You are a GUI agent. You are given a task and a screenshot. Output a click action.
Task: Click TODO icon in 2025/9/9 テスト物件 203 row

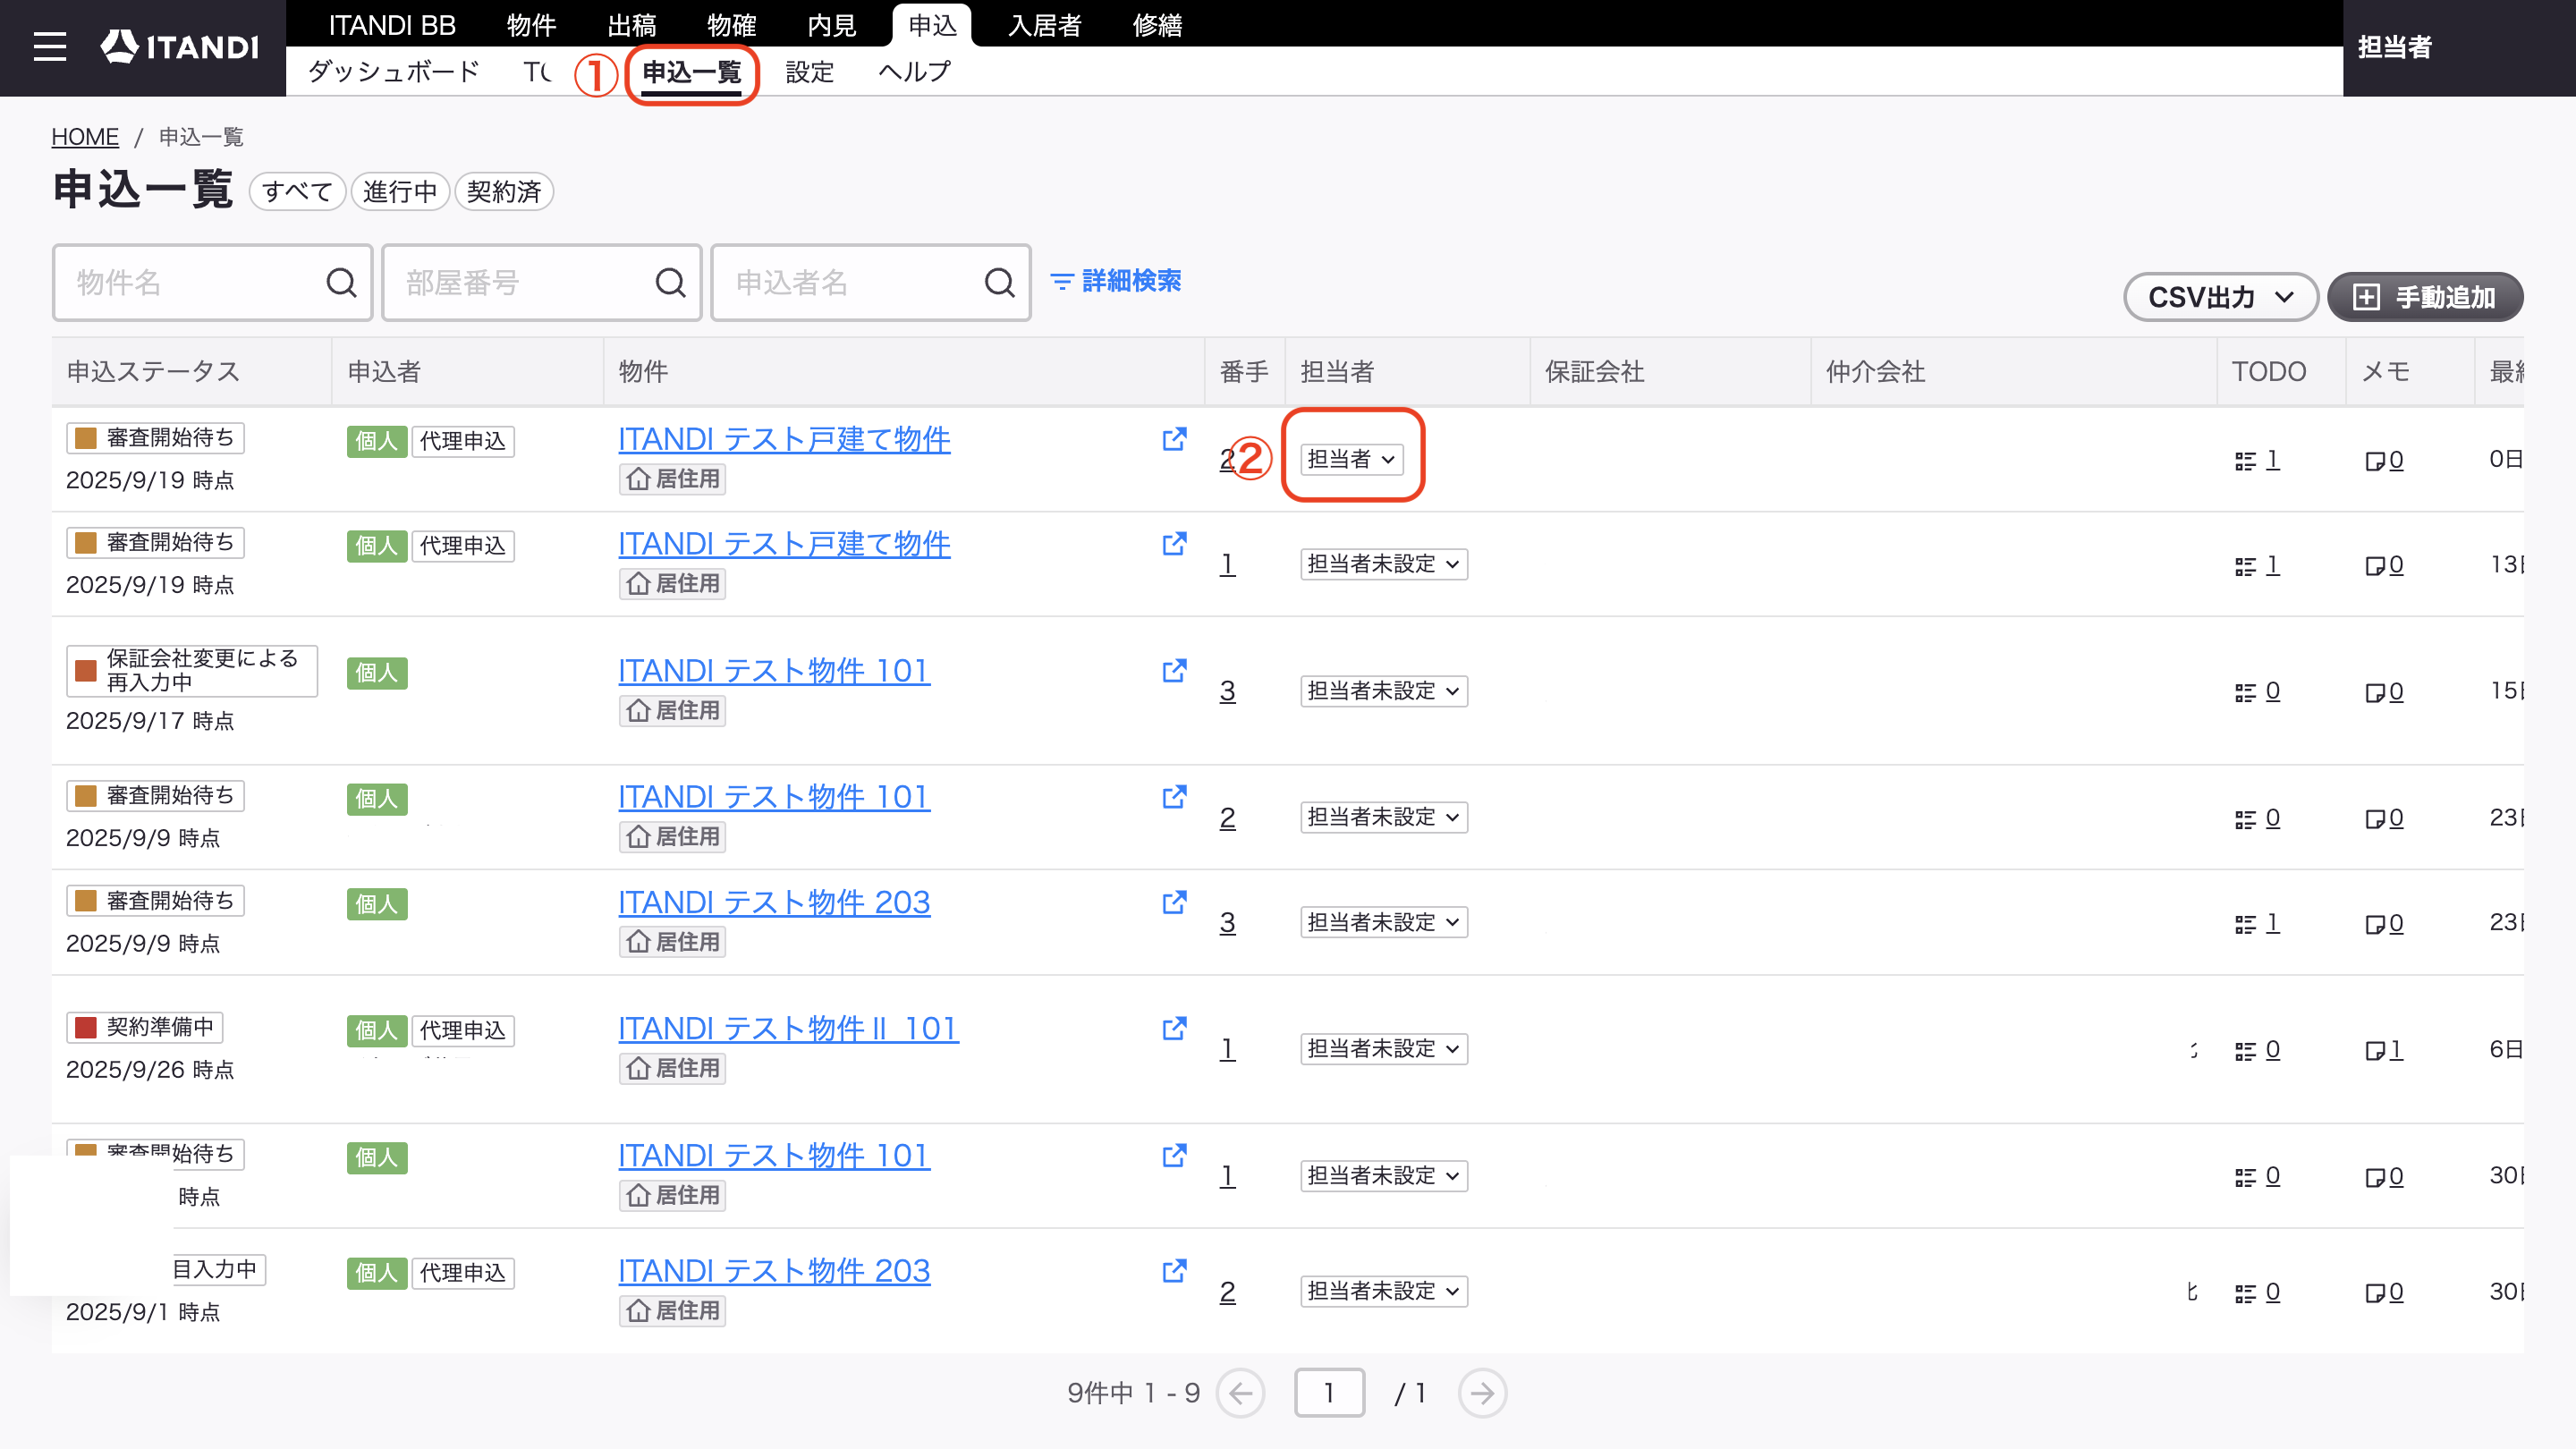2245,924
